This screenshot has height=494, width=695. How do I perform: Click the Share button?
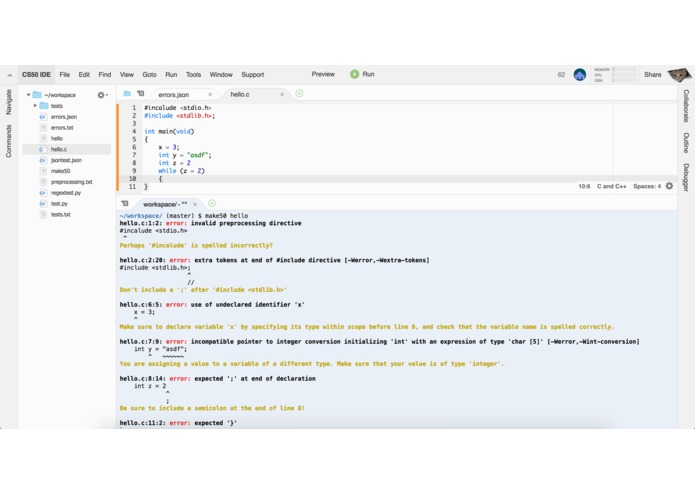652,75
